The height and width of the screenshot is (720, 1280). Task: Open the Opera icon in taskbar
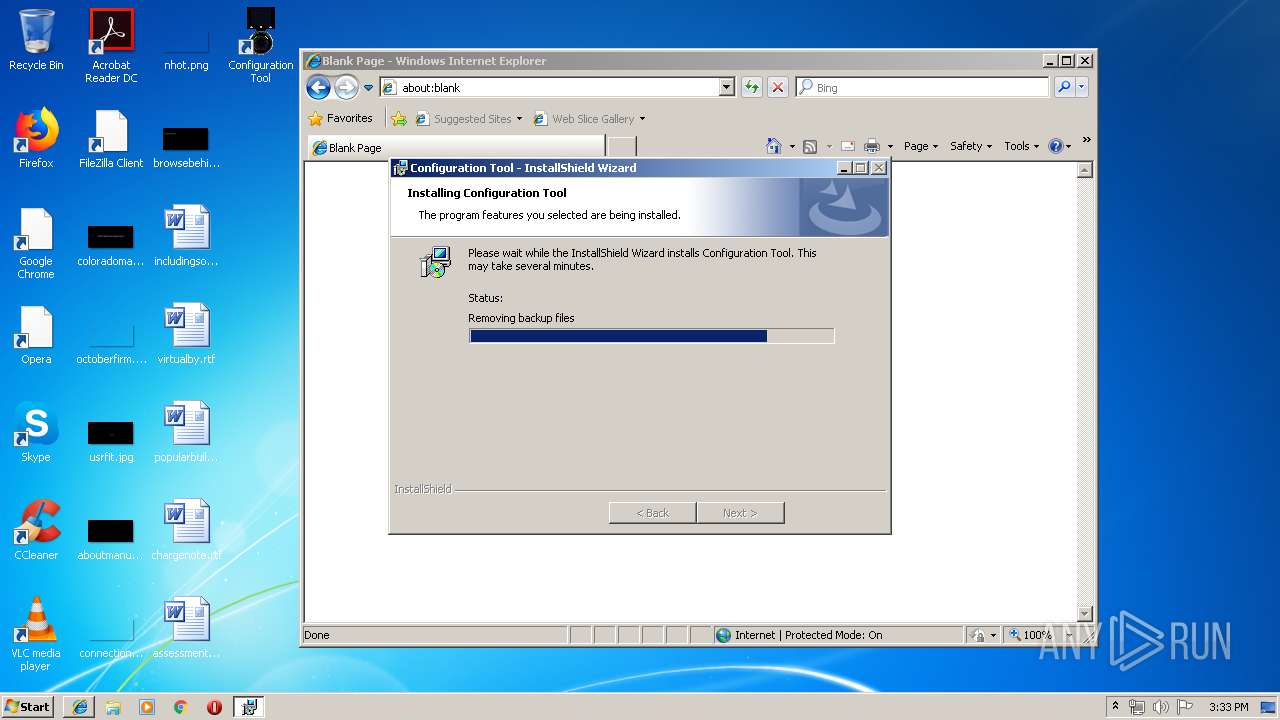tap(214, 707)
